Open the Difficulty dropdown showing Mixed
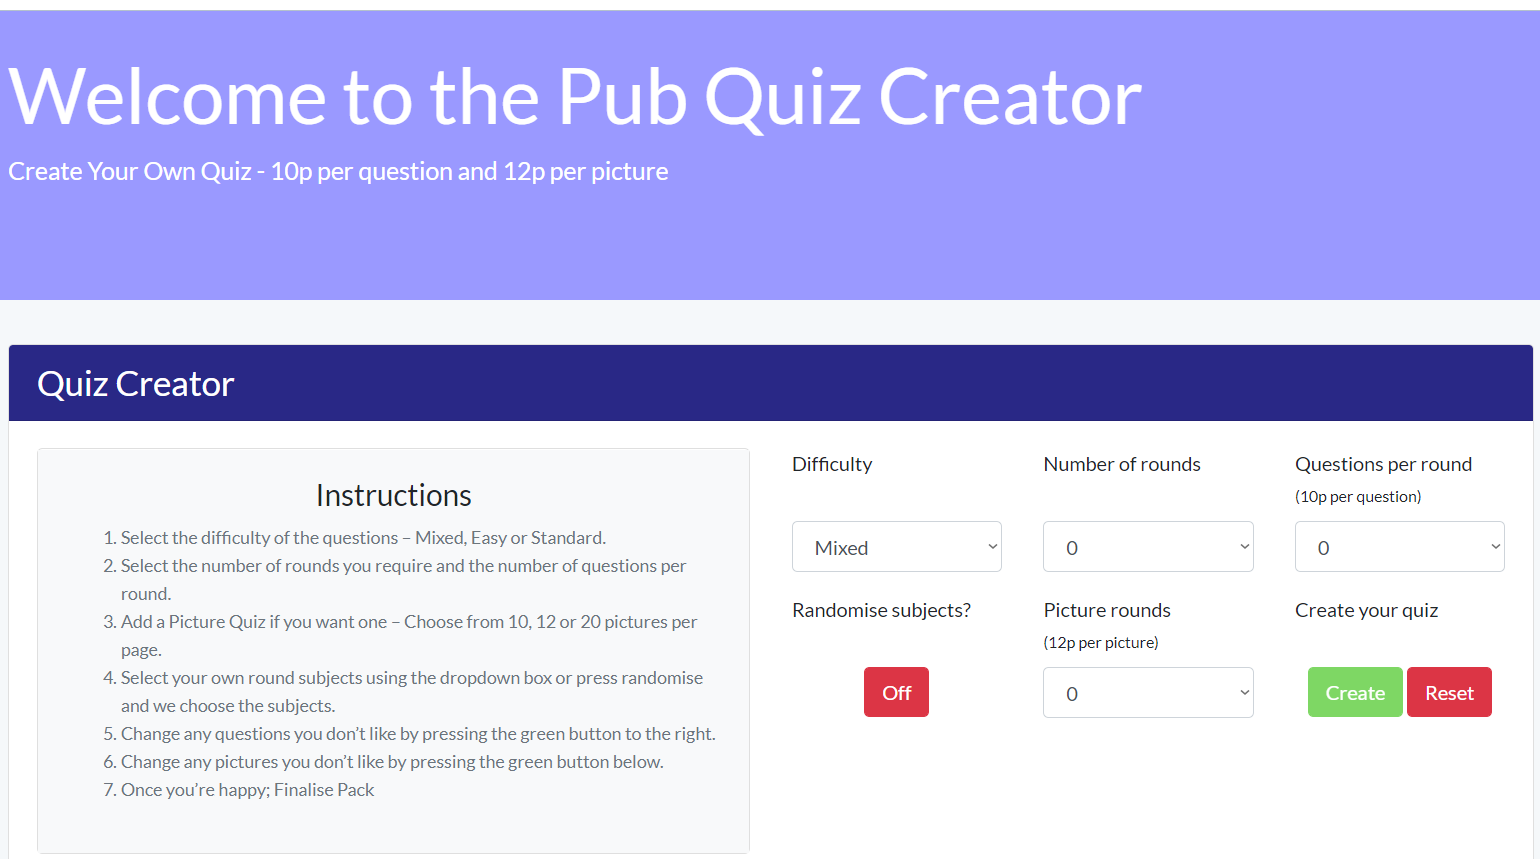 896,547
